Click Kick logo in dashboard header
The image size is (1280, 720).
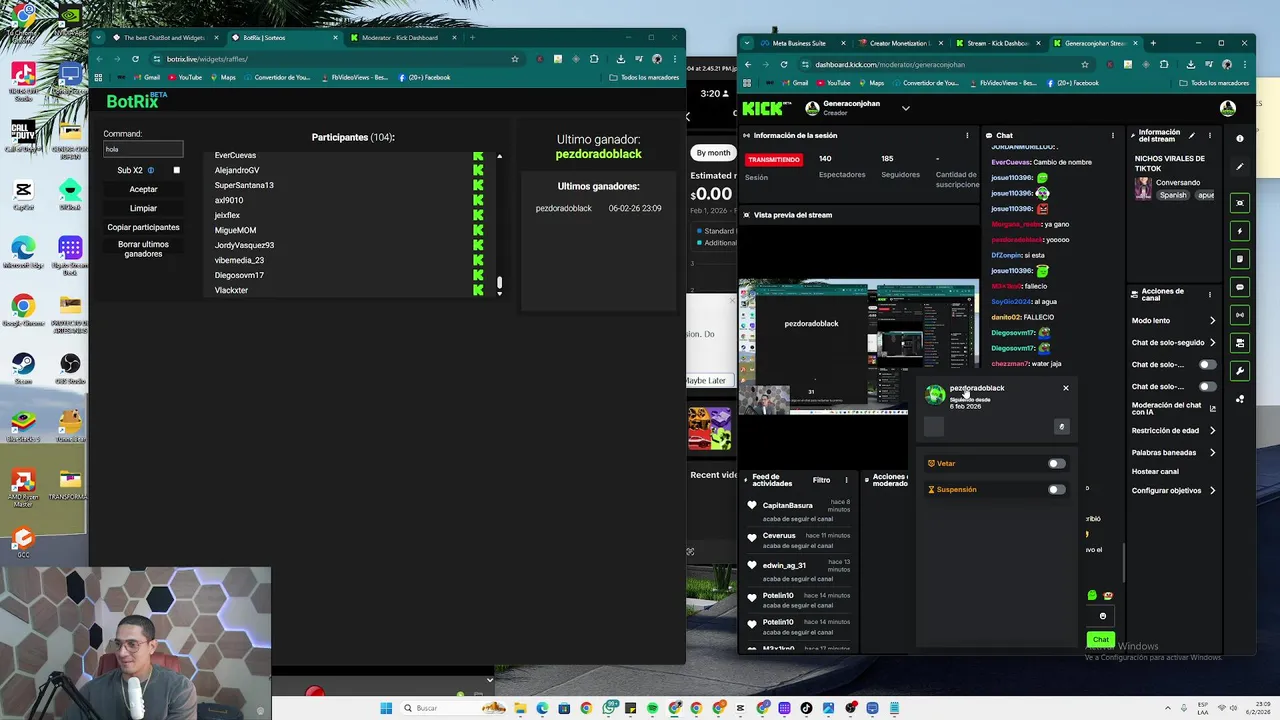pos(766,108)
